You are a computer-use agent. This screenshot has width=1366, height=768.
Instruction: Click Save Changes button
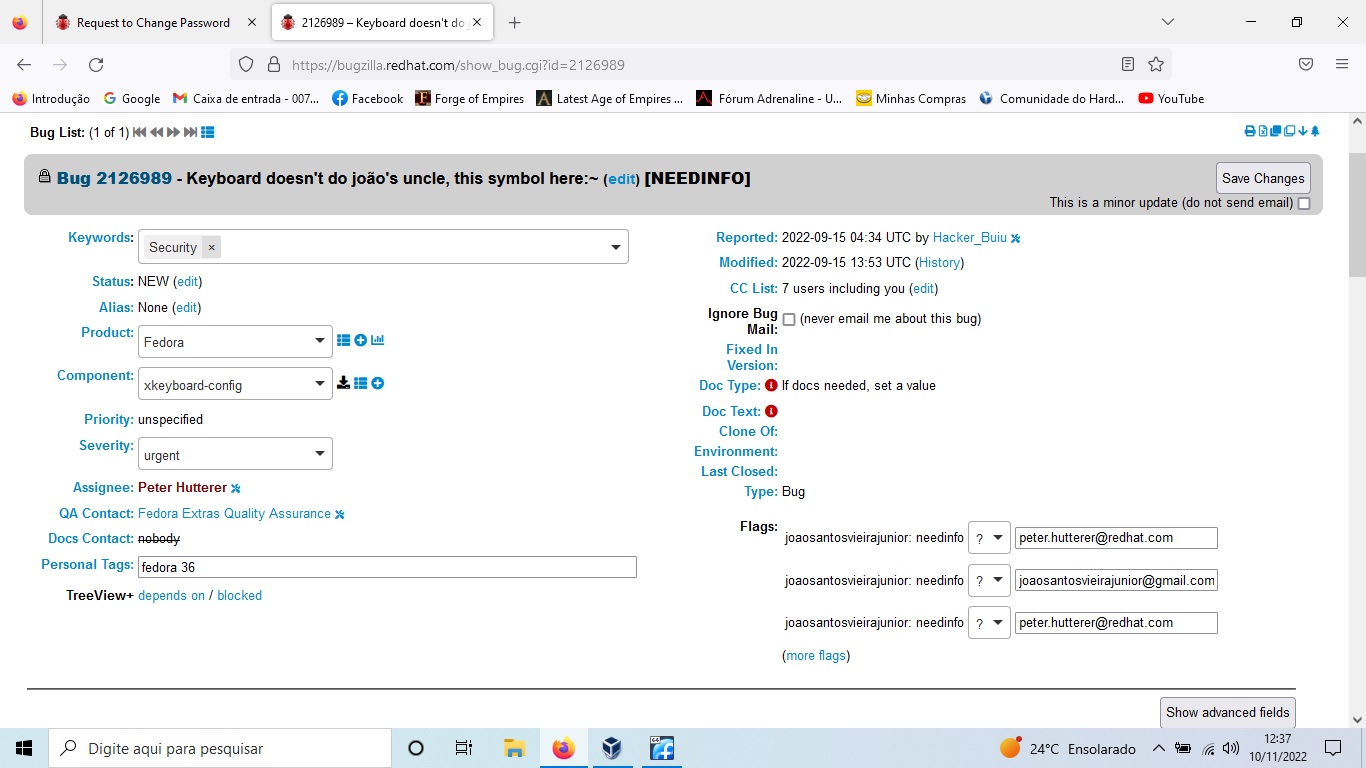click(1263, 178)
